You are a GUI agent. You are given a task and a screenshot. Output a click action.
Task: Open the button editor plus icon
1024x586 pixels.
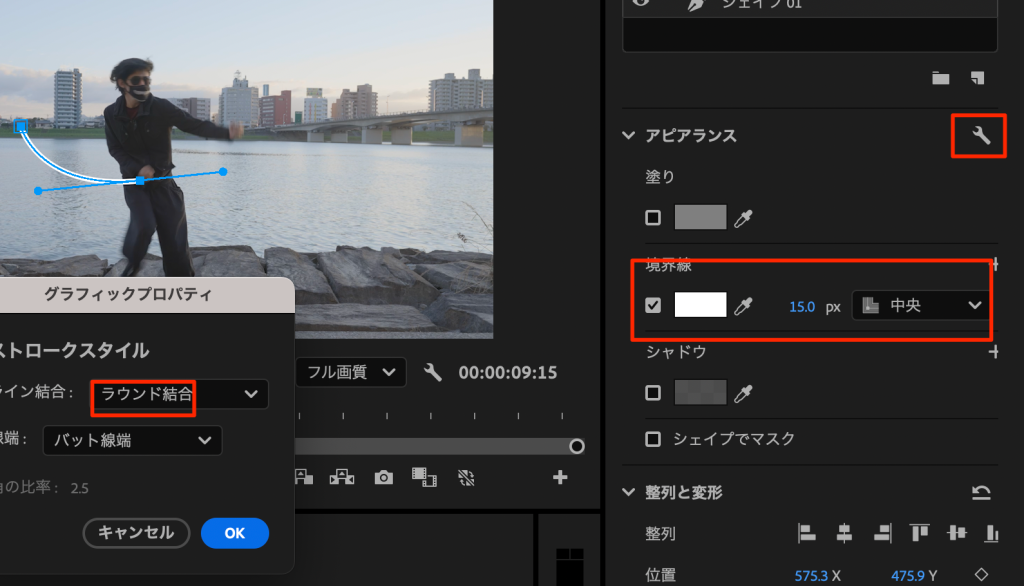[560, 477]
